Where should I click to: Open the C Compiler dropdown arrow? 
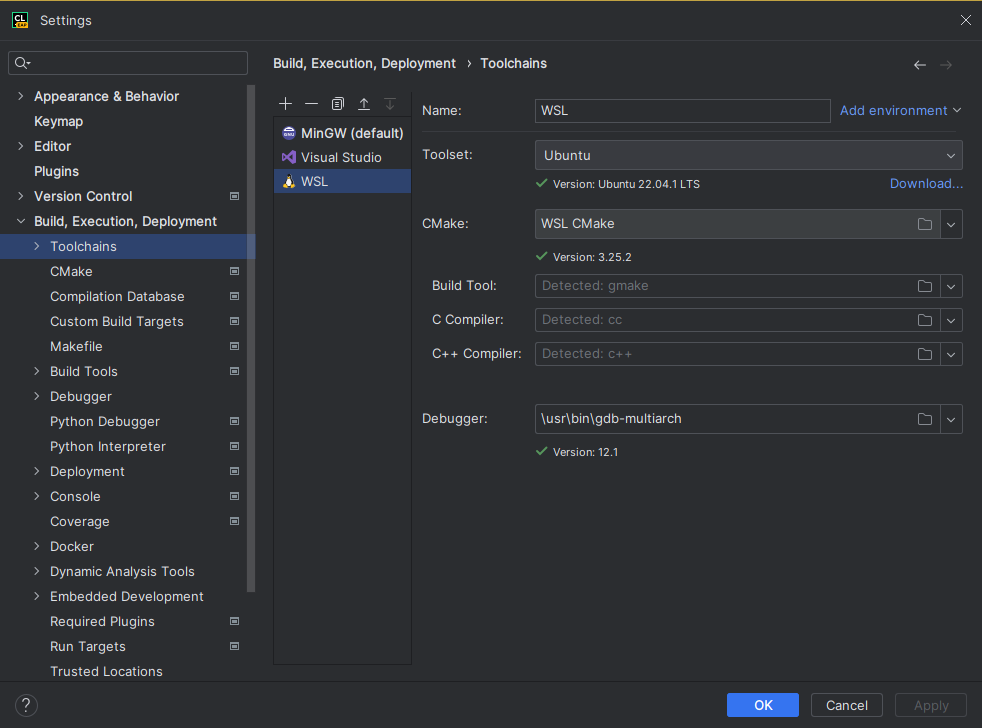[951, 320]
